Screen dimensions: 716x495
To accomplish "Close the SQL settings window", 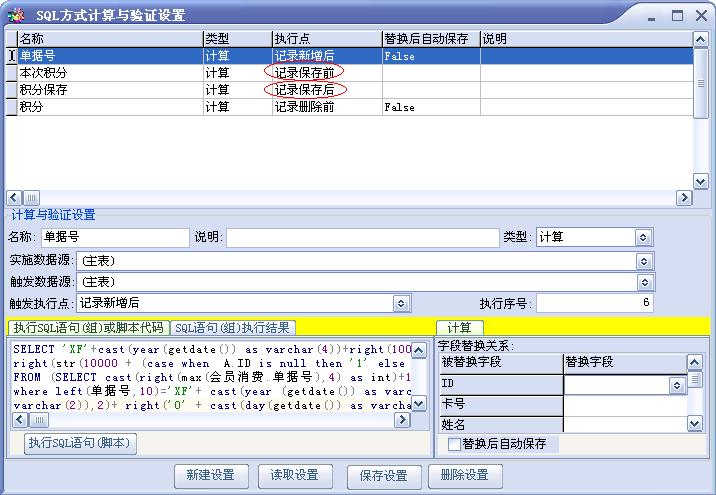I will point(701,16).
